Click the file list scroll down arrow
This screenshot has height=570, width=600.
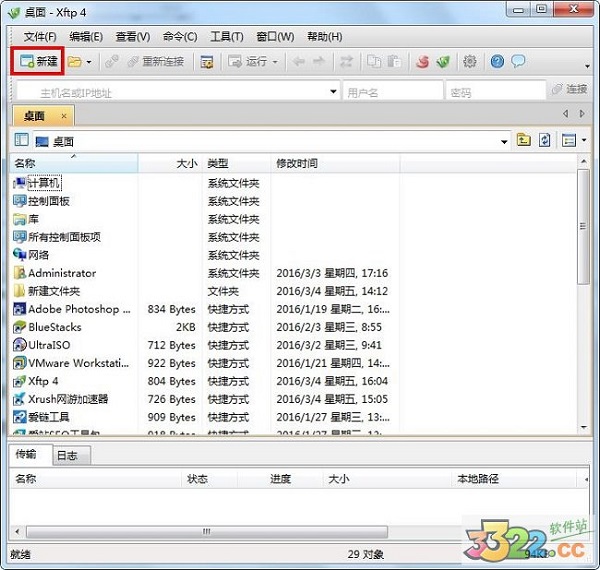[584, 427]
